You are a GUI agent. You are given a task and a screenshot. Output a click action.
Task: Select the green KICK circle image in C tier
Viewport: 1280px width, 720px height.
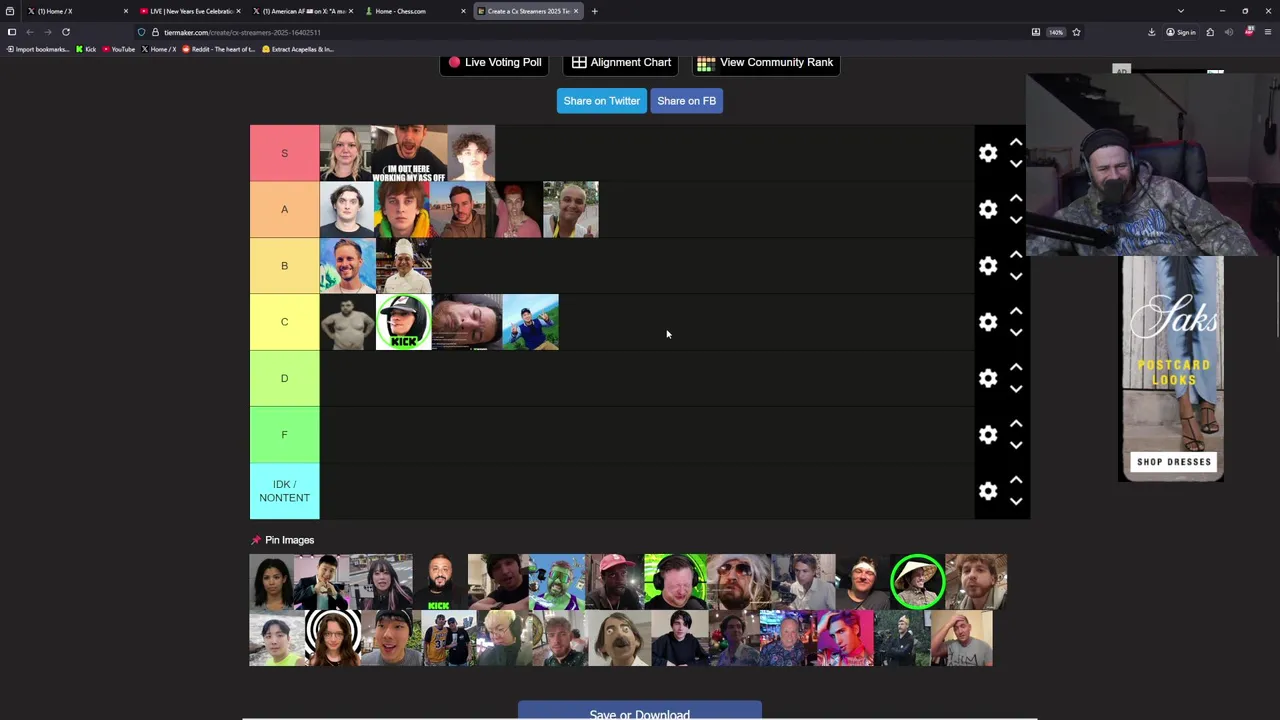click(x=403, y=322)
